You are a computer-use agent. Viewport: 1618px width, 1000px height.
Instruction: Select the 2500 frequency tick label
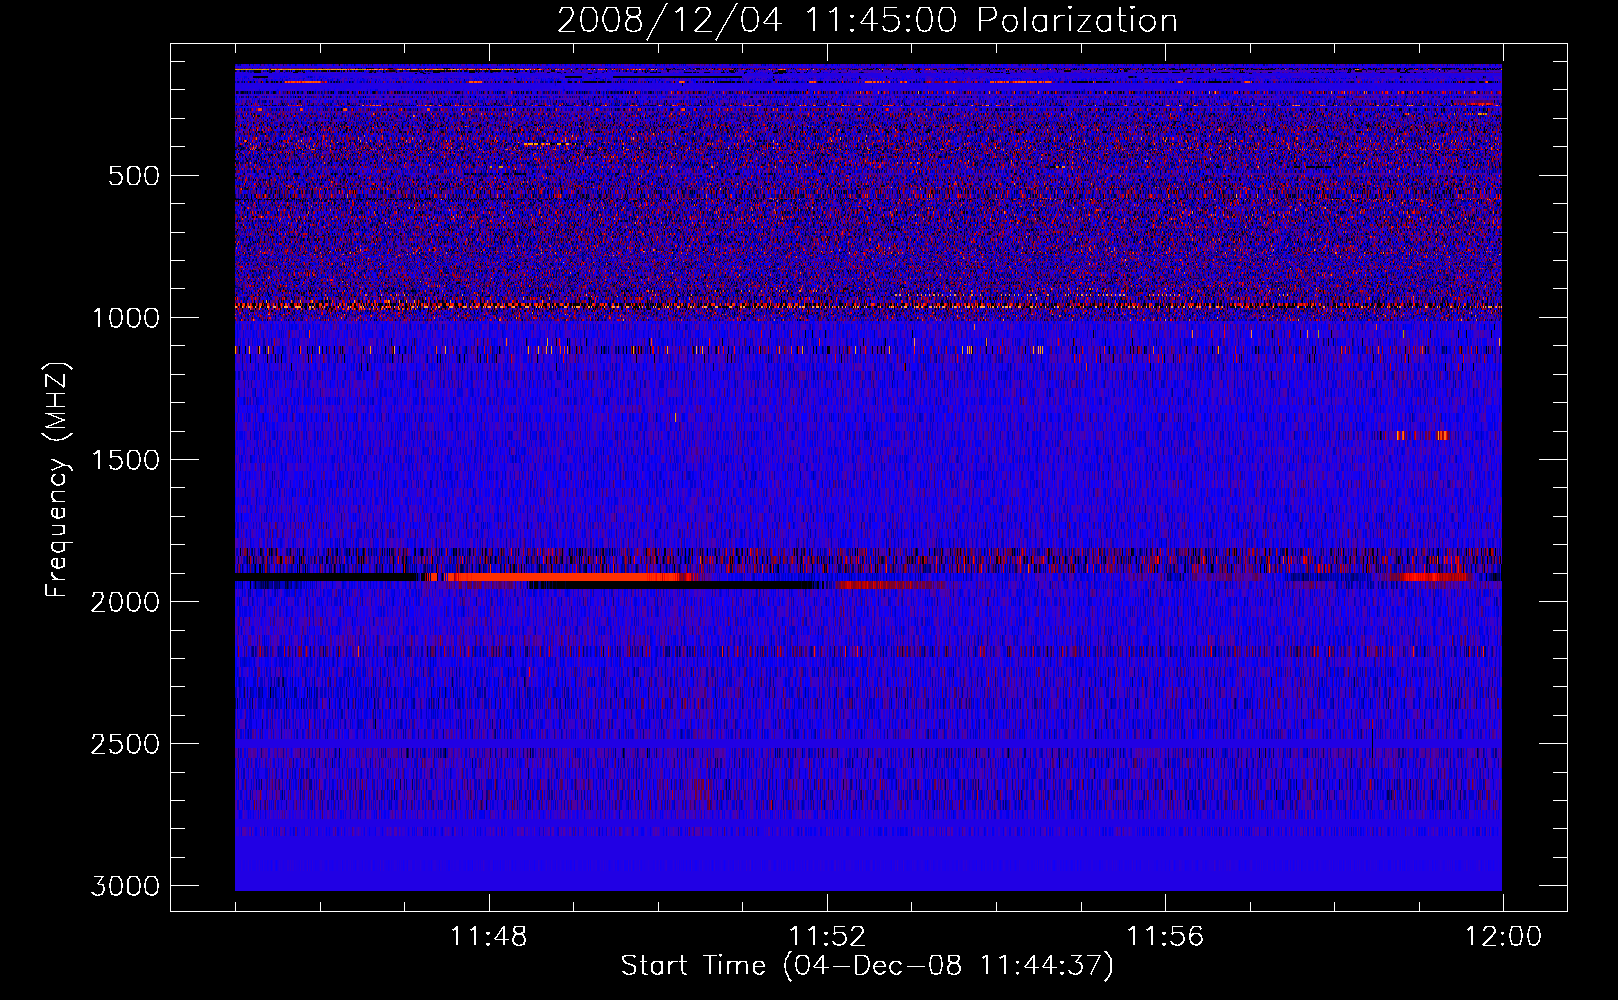(x=125, y=744)
